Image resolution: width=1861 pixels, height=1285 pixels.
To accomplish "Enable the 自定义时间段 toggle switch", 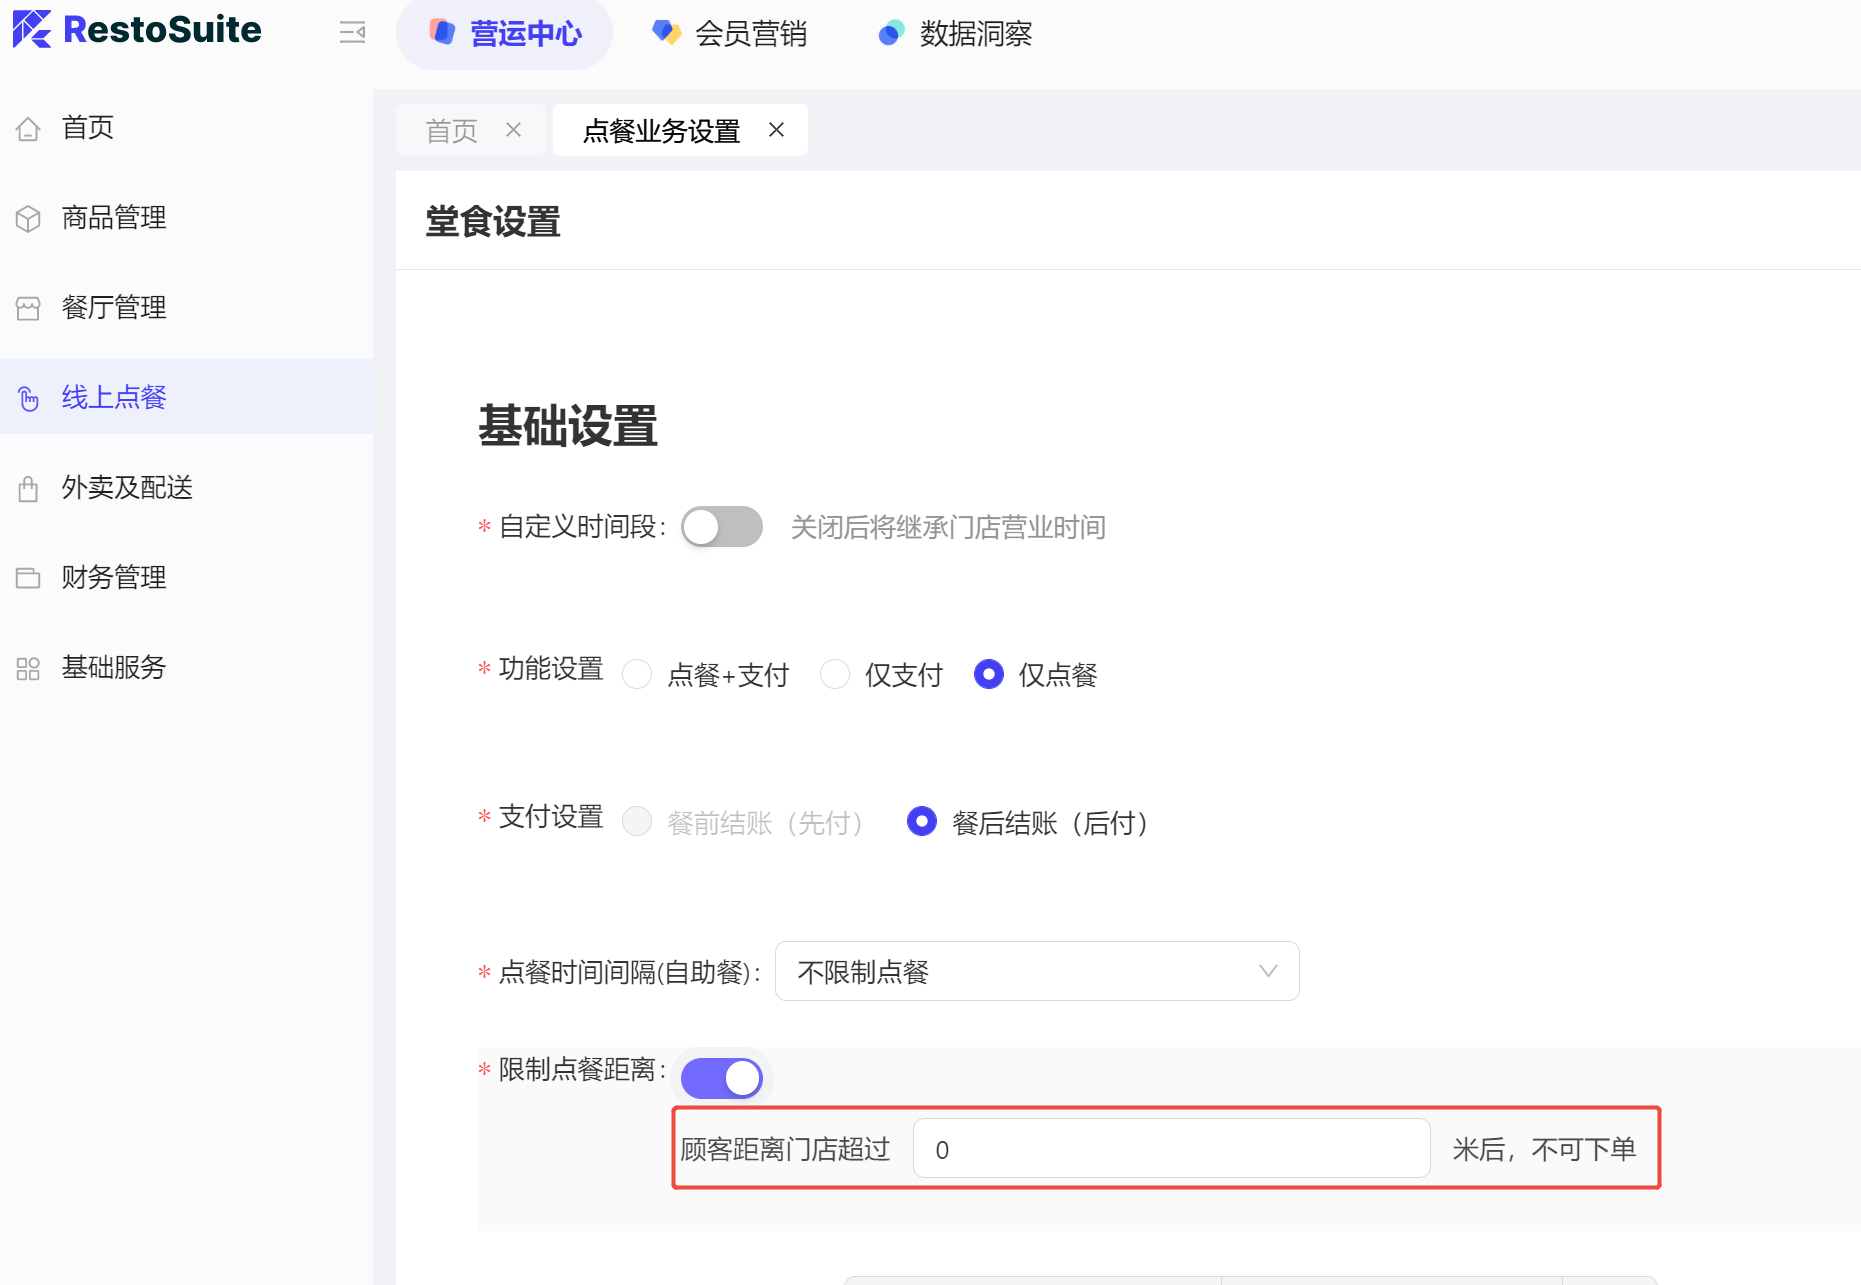I will pyautogui.click(x=721, y=527).
